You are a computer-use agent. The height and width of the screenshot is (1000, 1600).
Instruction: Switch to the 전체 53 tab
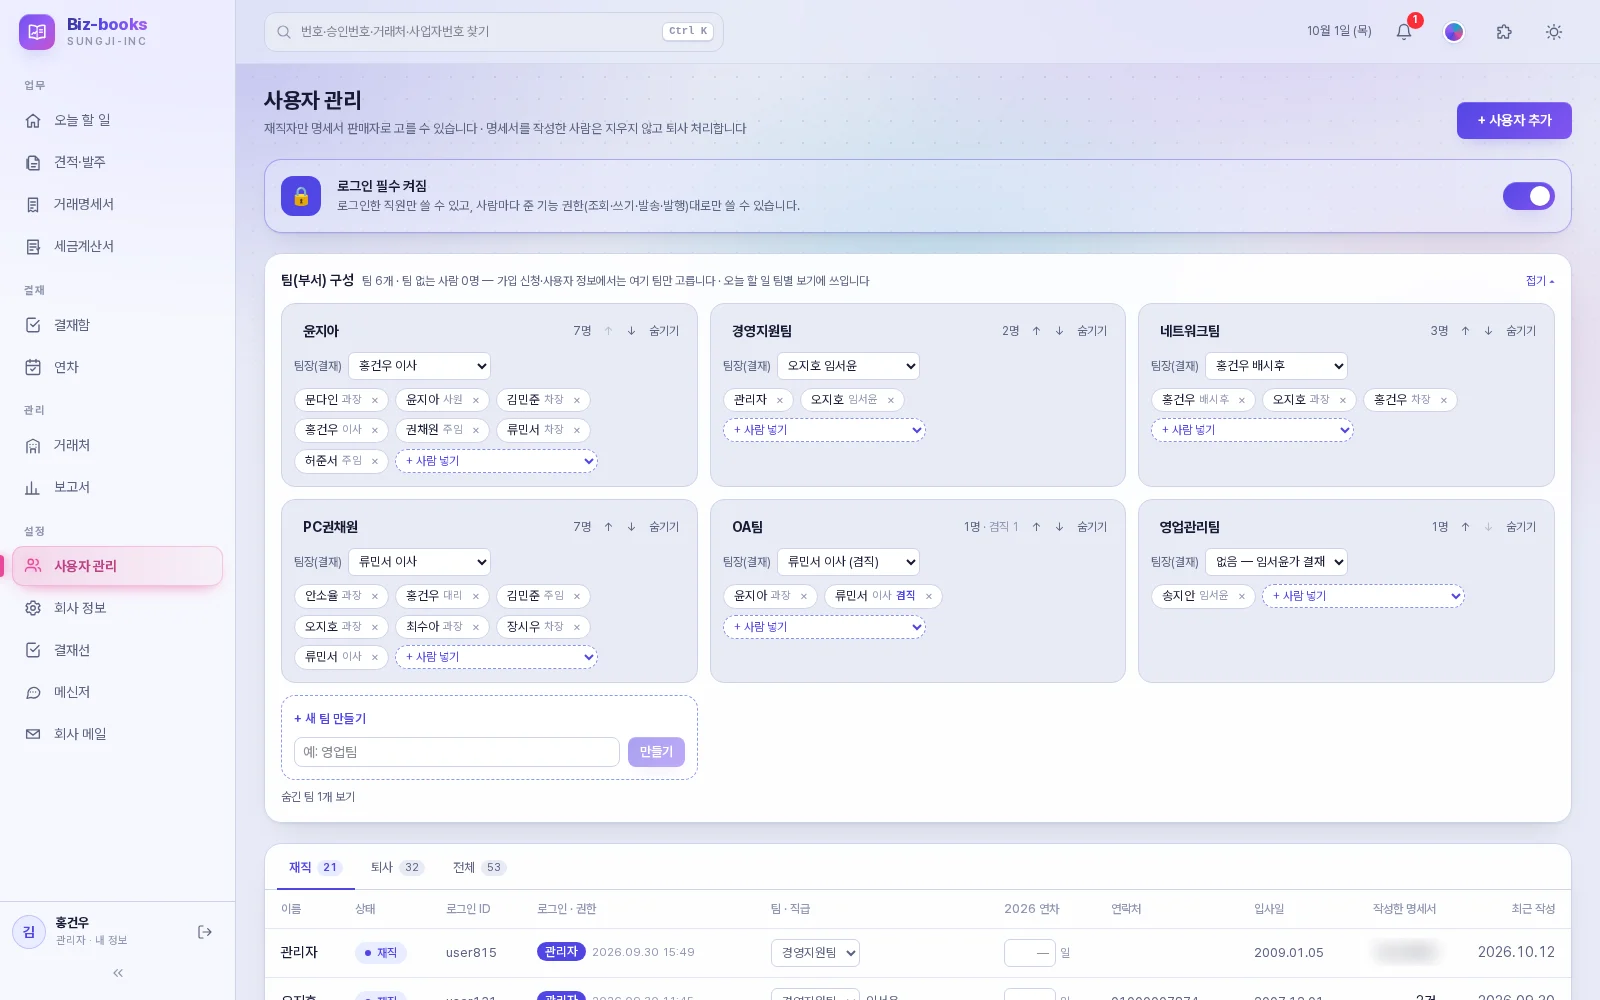pyautogui.click(x=480, y=867)
